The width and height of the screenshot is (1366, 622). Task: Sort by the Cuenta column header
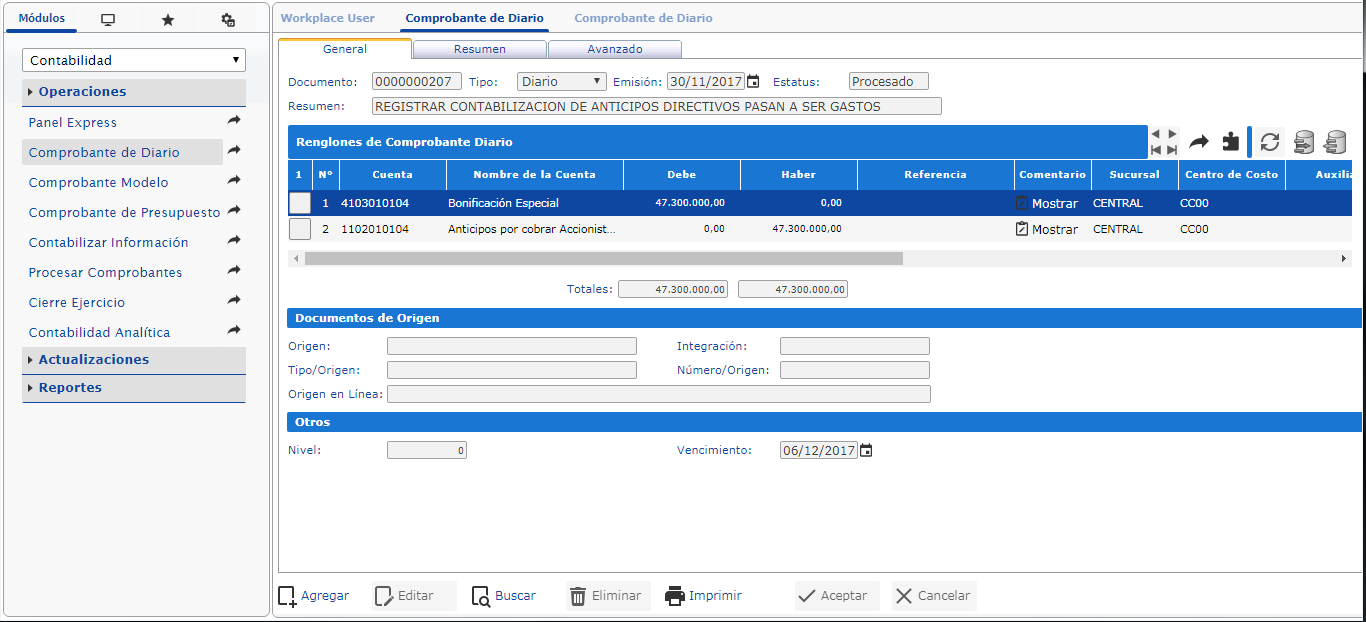[392, 174]
